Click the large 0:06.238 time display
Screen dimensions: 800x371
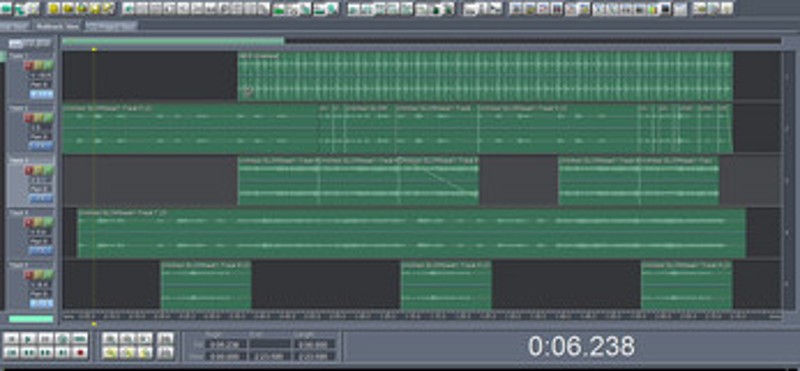(581, 347)
